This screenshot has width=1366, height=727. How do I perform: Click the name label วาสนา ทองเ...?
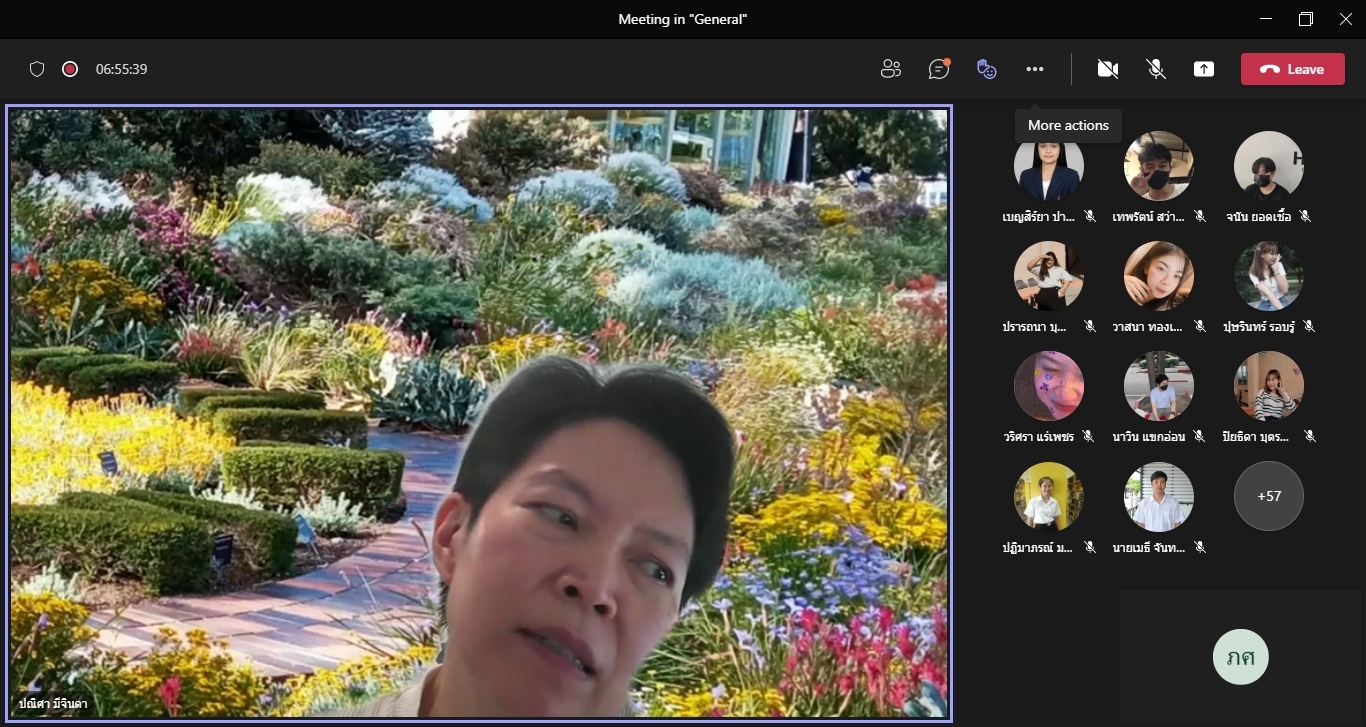[1149, 326]
